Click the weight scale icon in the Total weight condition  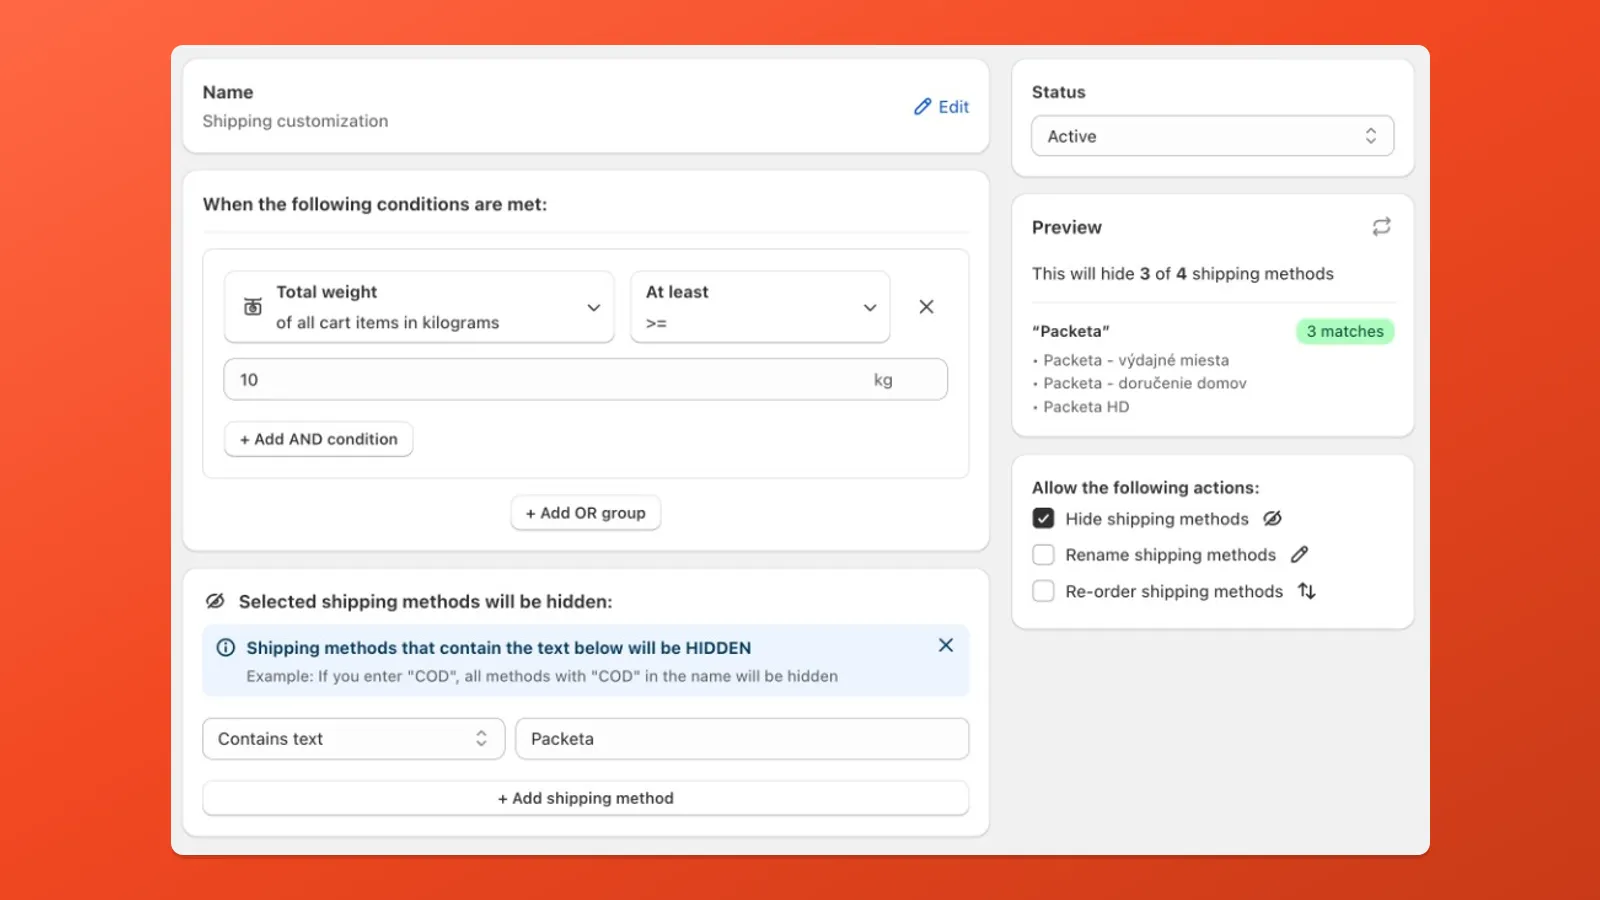[x=252, y=306]
